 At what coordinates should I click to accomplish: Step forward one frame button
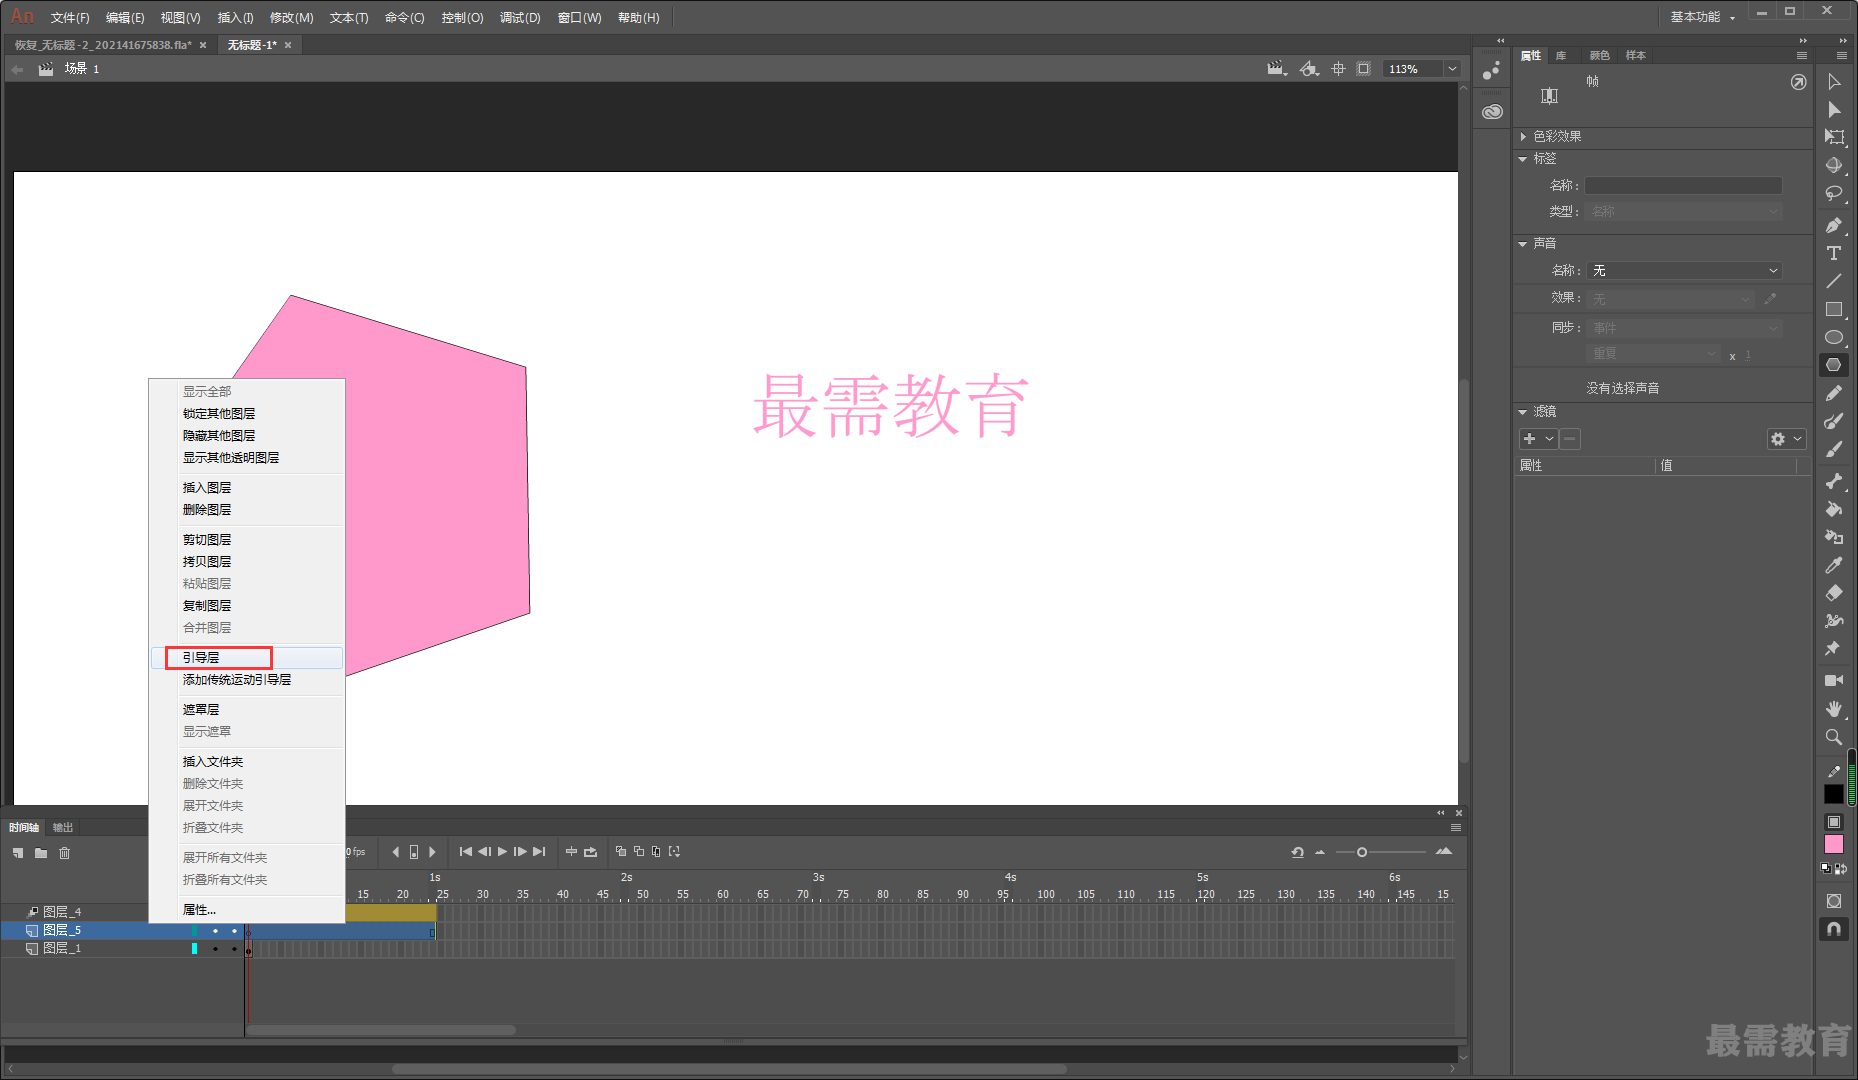(x=520, y=852)
